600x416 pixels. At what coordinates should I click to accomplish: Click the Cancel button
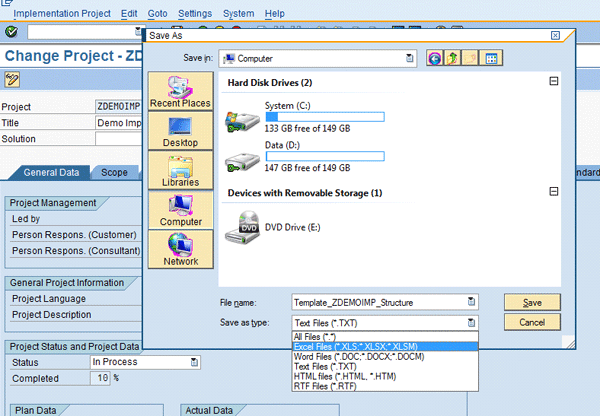point(532,323)
